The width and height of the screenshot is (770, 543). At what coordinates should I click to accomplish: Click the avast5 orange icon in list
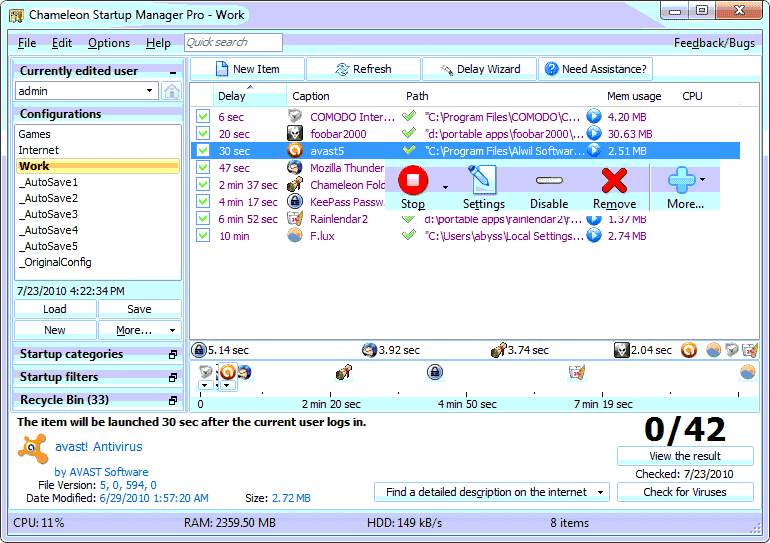pyautogui.click(x=295, y=150)
